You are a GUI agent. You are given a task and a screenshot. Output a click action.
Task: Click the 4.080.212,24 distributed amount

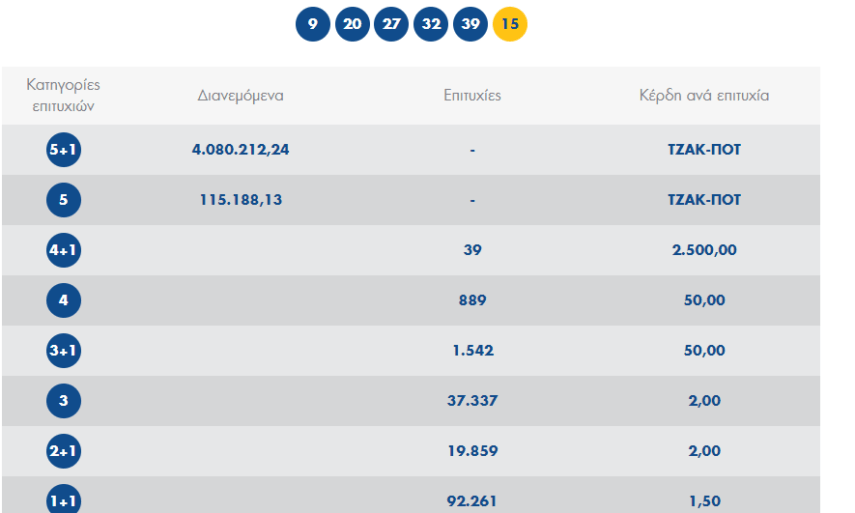[240, 150]
